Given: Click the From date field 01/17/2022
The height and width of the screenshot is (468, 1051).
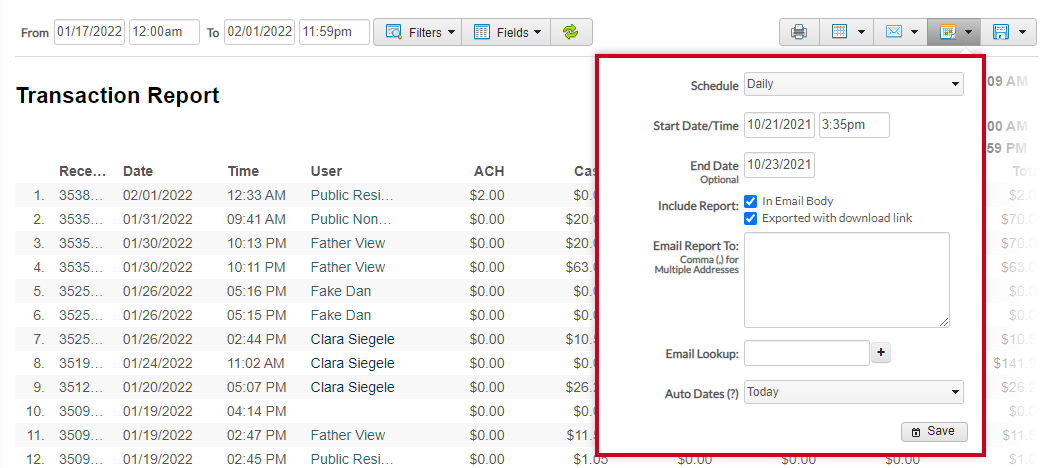Looking at the screenshot, I should pyautogui.click(x=89, y=32).
